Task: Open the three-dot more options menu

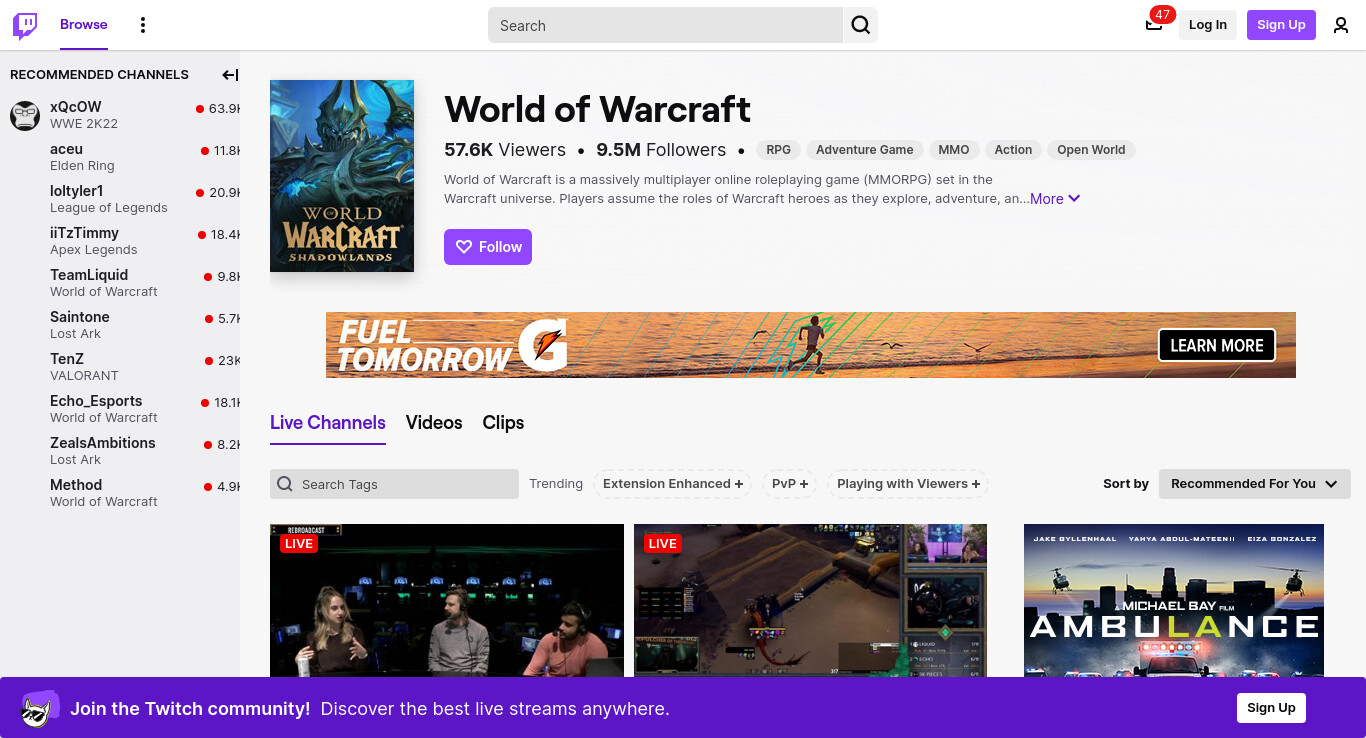Action: (x=143, y=25)
